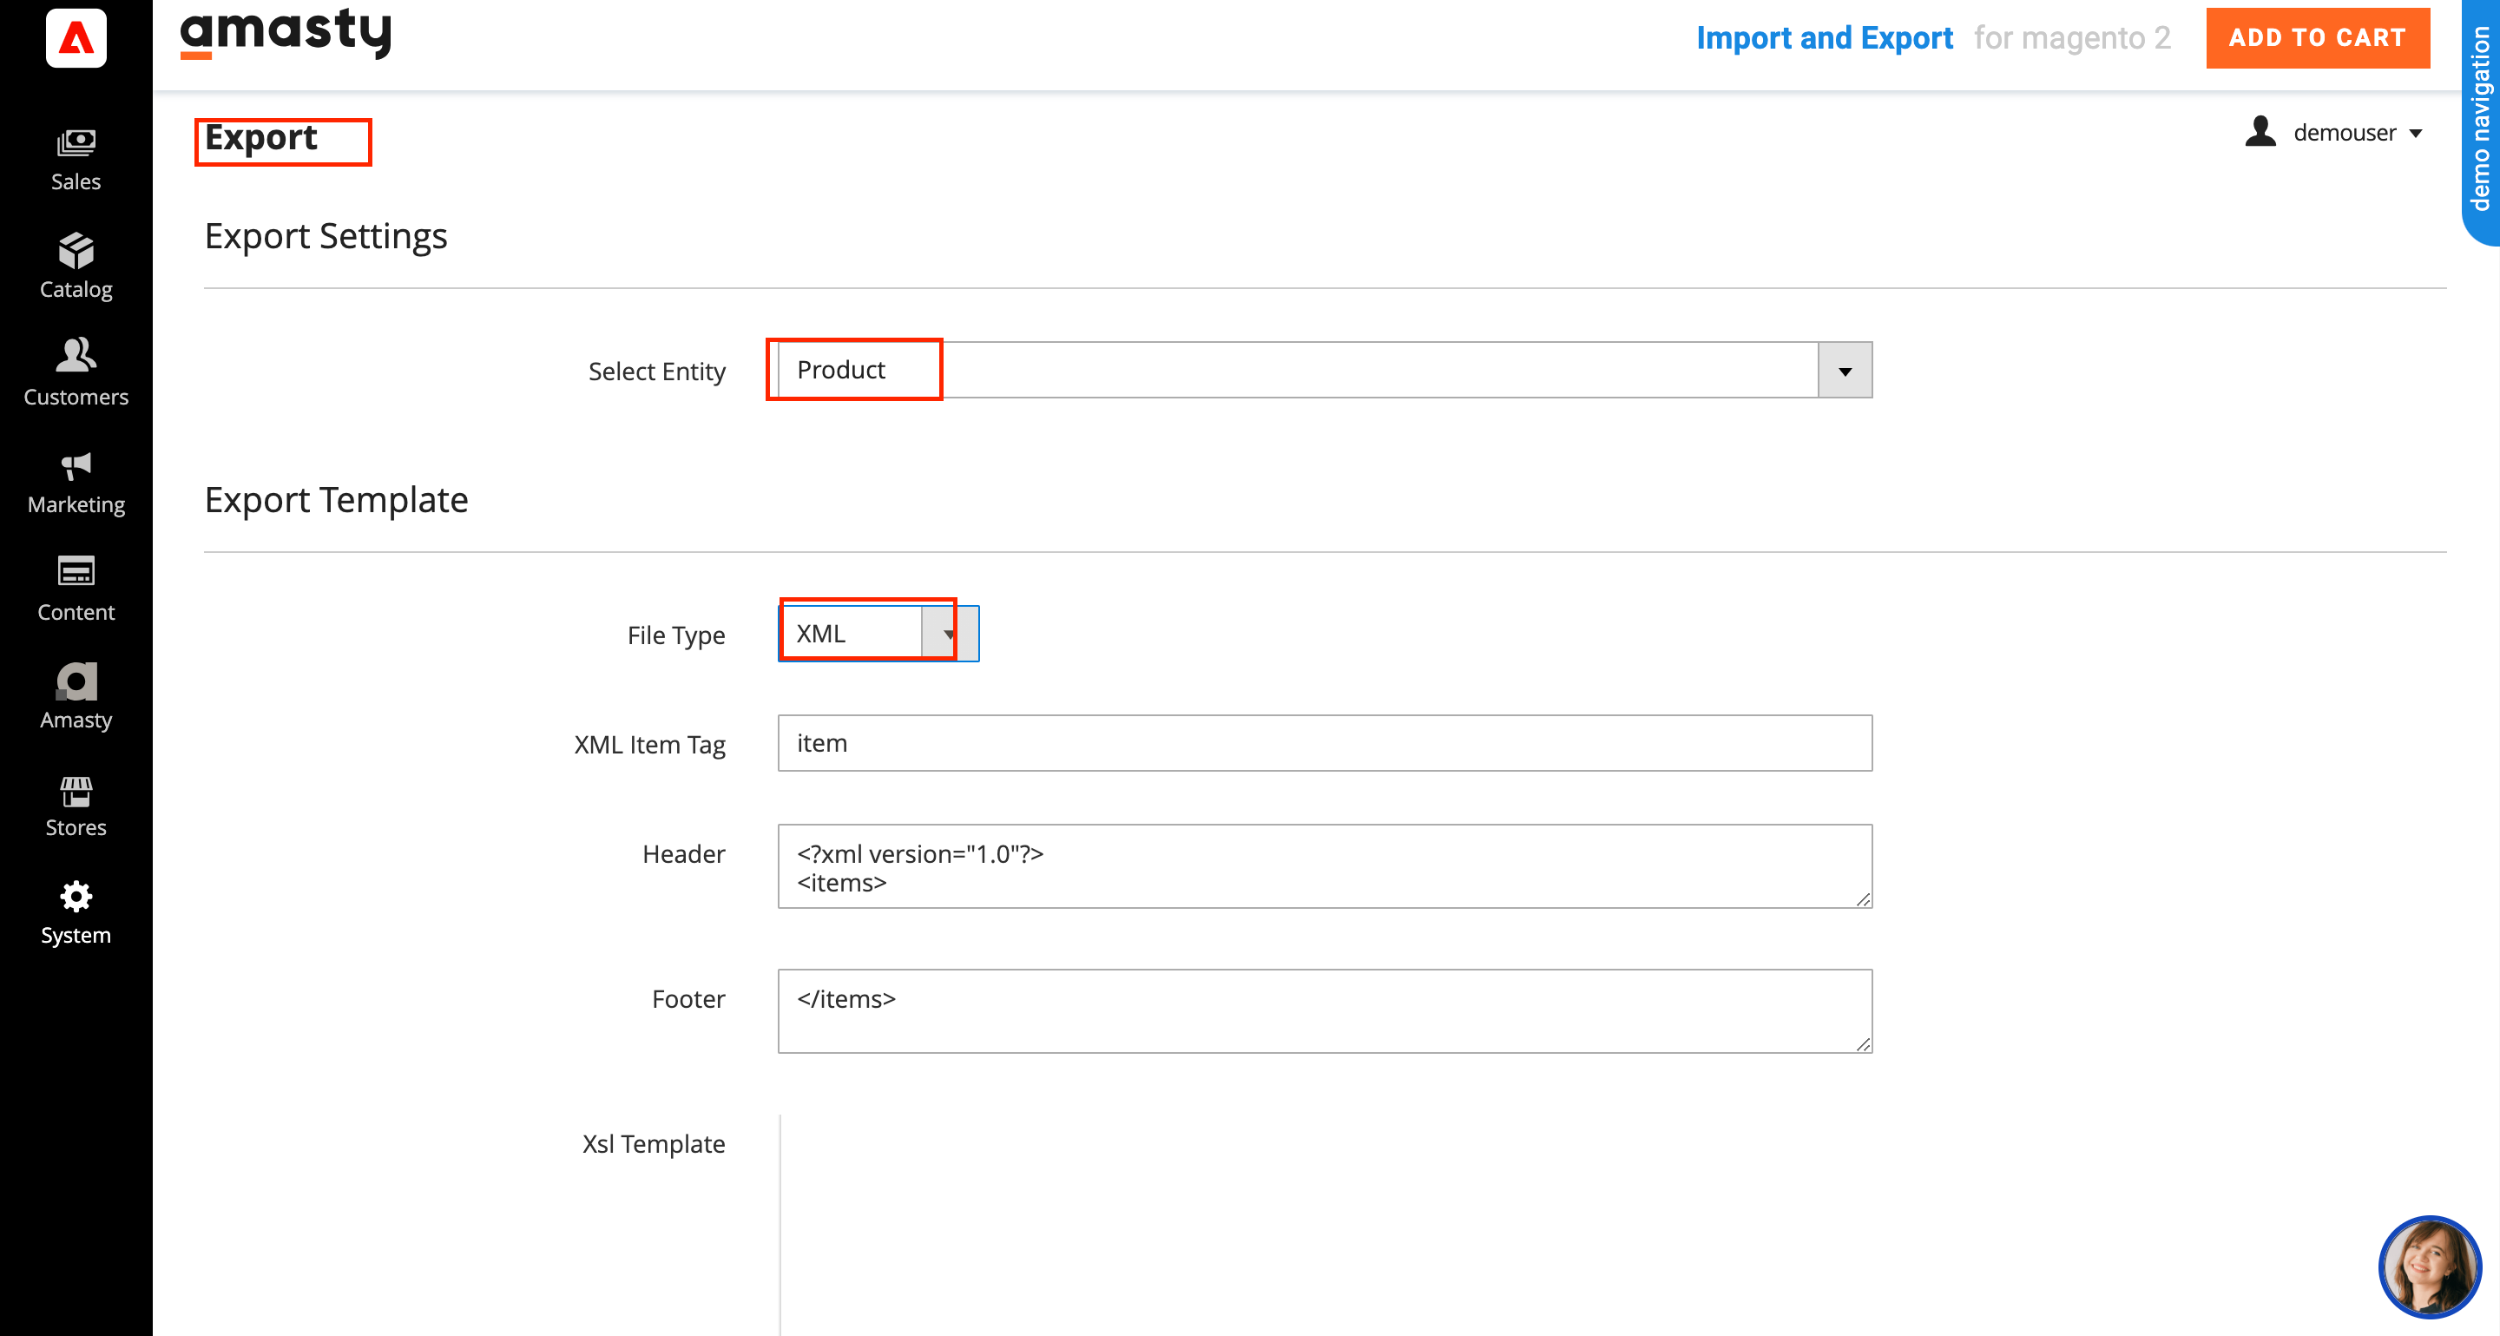Click the ADD TO CART button

(2318, 38)
